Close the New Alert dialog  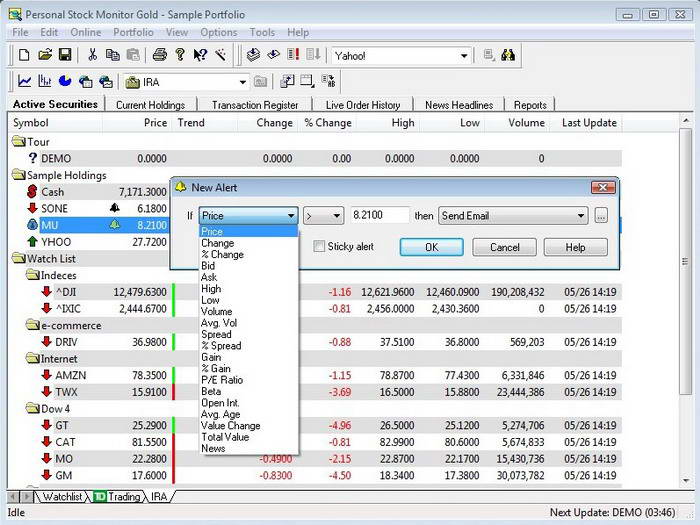pos(603,188)
